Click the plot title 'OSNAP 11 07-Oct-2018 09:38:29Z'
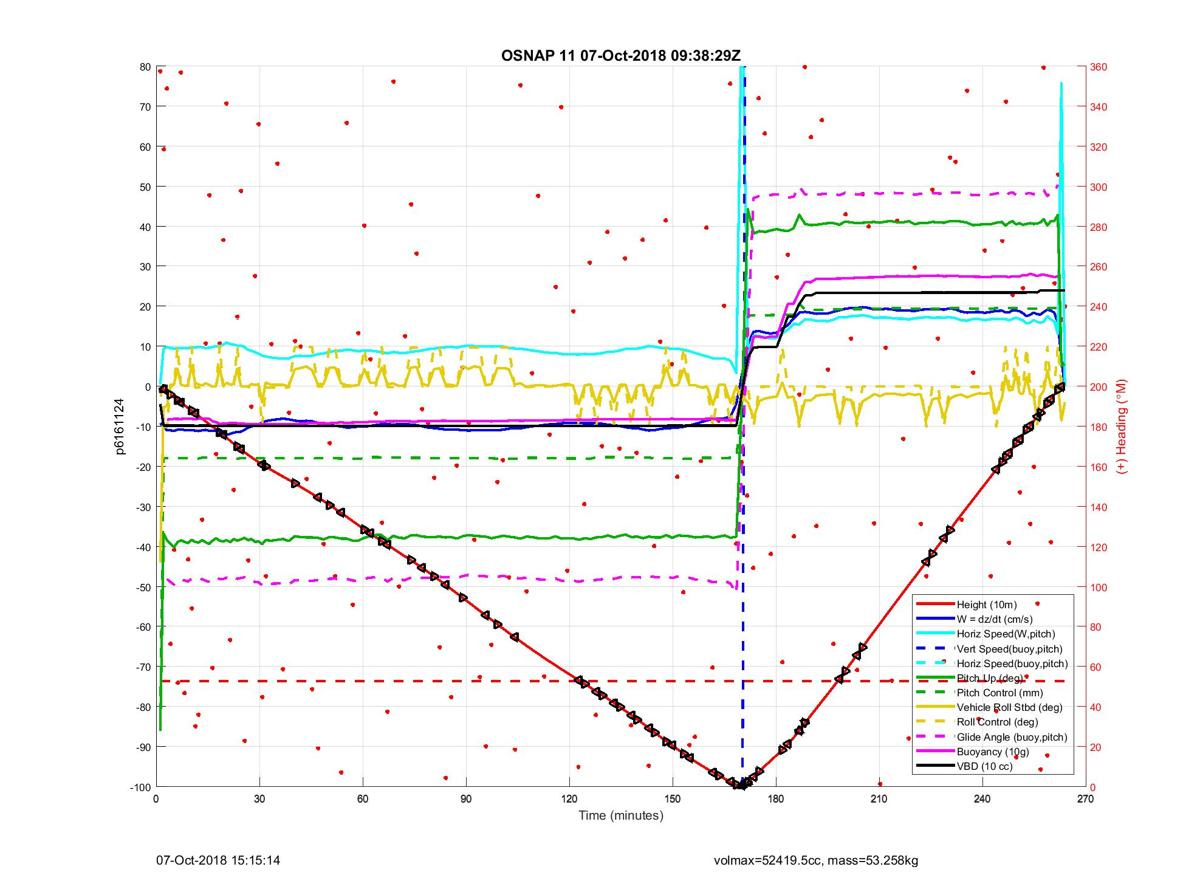Screen dimensions: 1200x885 (621, 54)
